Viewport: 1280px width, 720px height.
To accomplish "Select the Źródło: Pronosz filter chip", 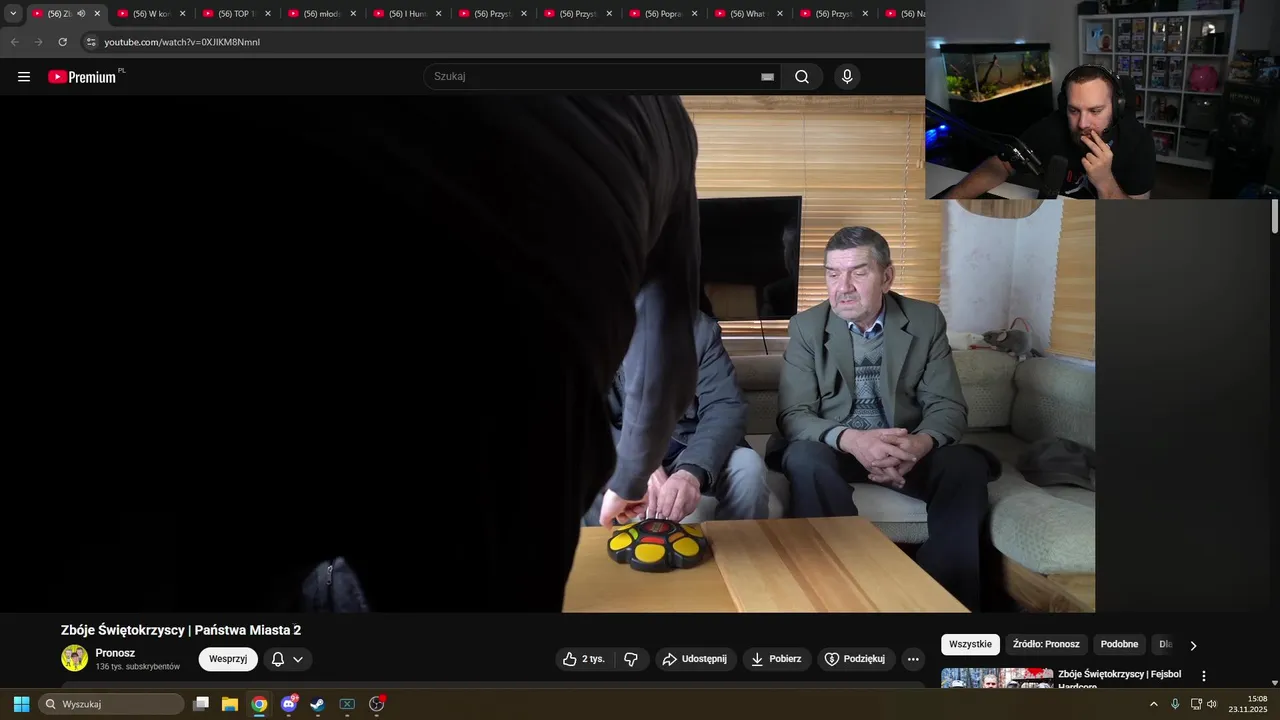I will pos(1046,644).
